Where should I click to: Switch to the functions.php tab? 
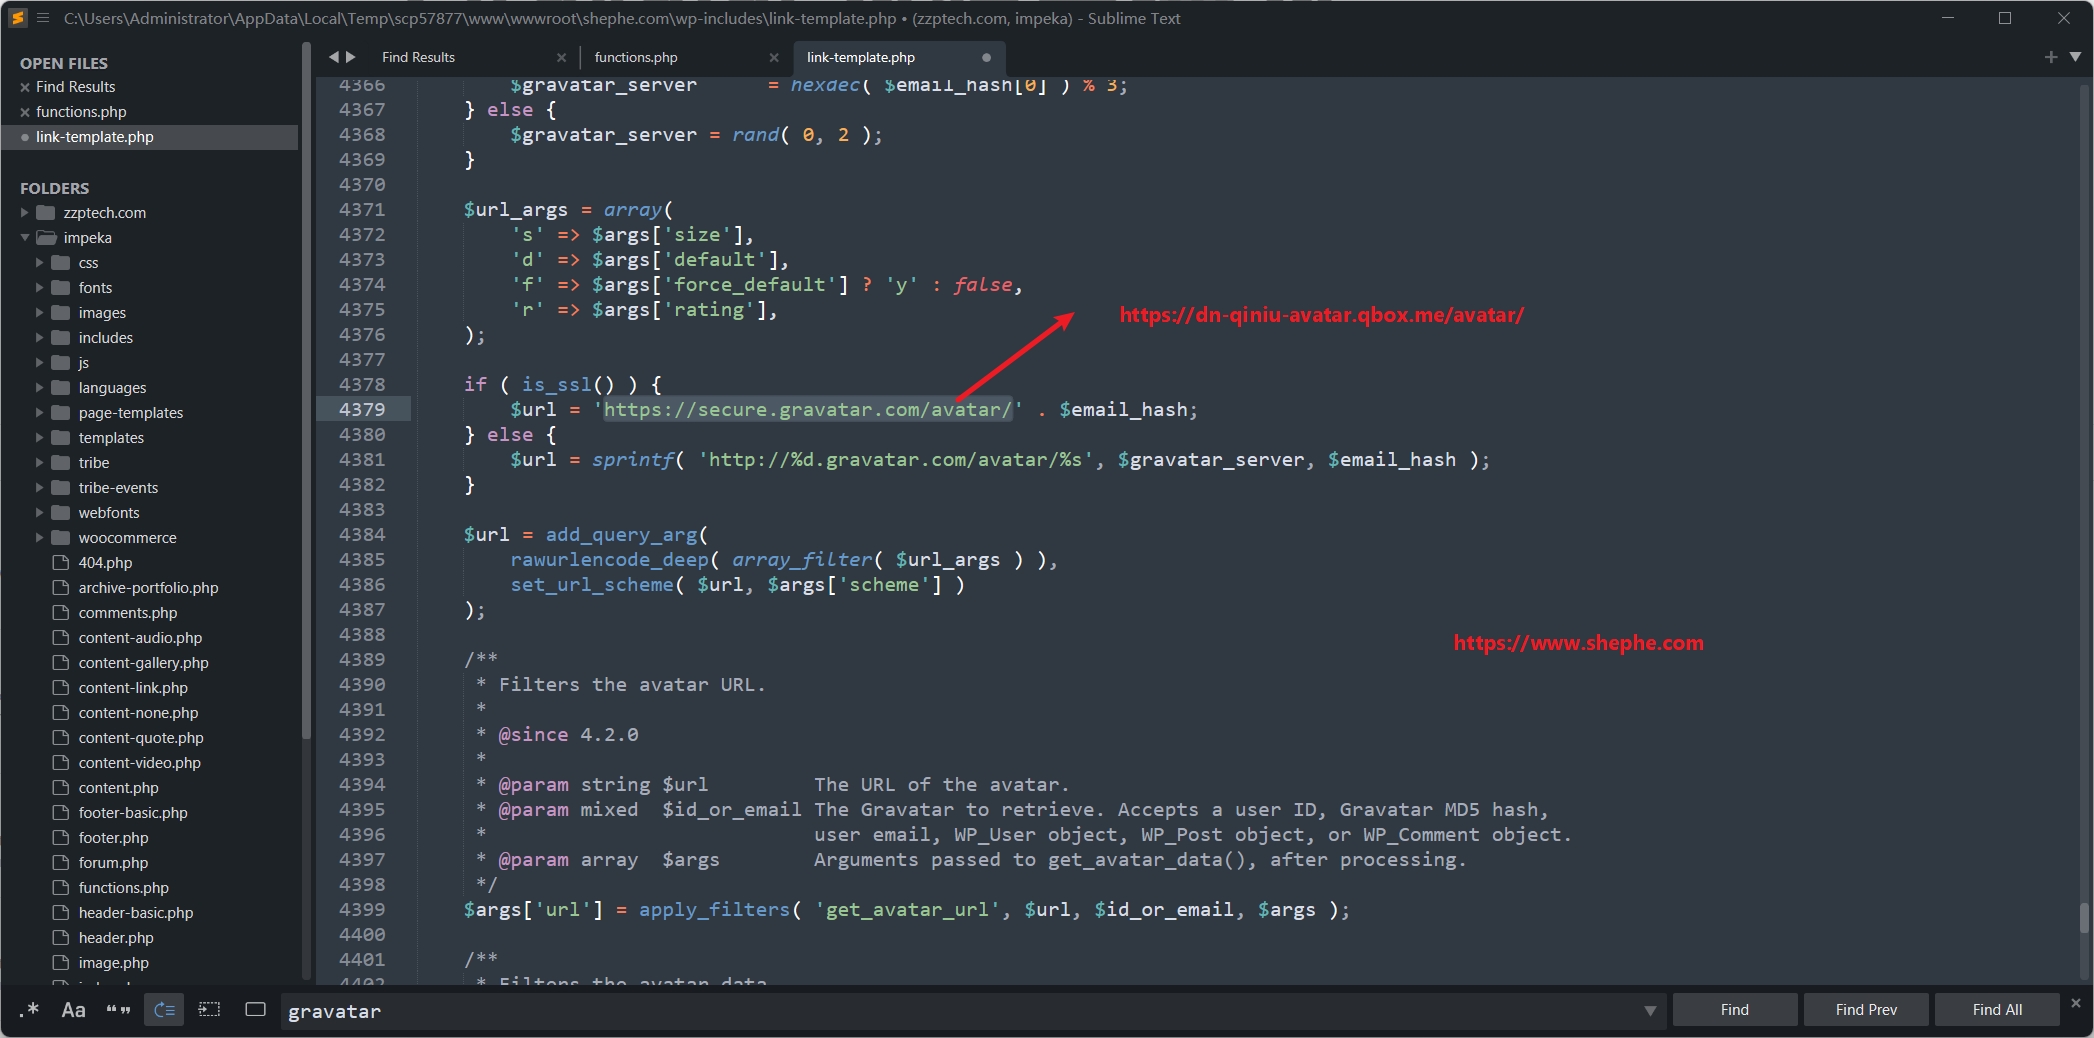coord(636,58)
